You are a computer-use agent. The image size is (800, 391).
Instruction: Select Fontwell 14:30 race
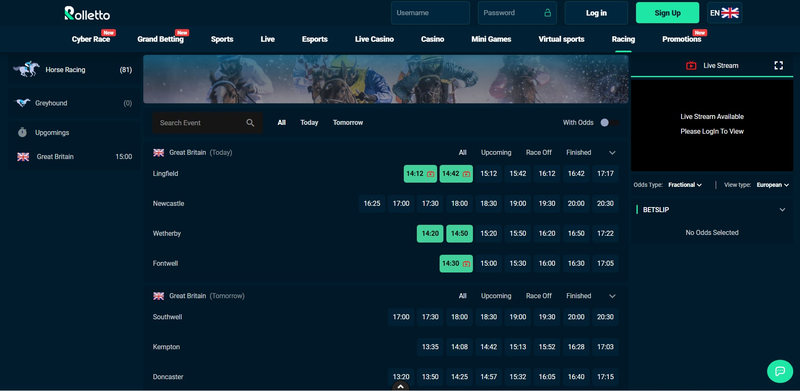coord(456,264)
